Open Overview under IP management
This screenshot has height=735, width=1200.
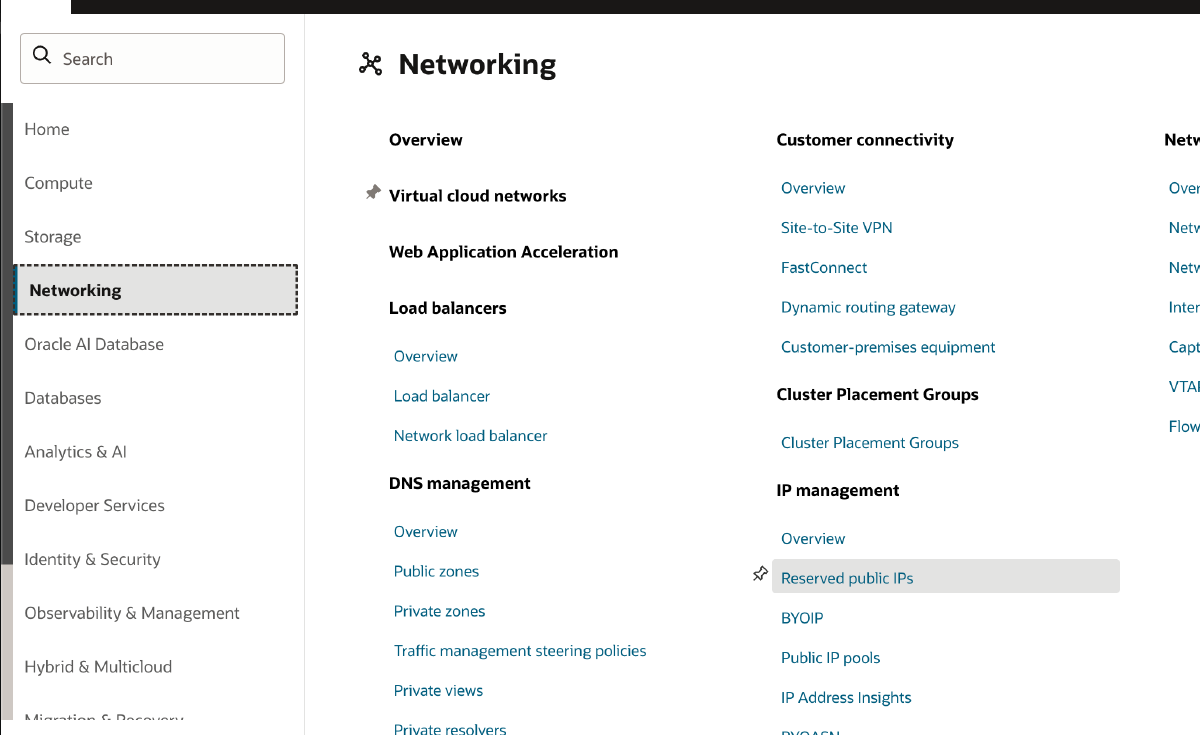click(x=813, y=538)
